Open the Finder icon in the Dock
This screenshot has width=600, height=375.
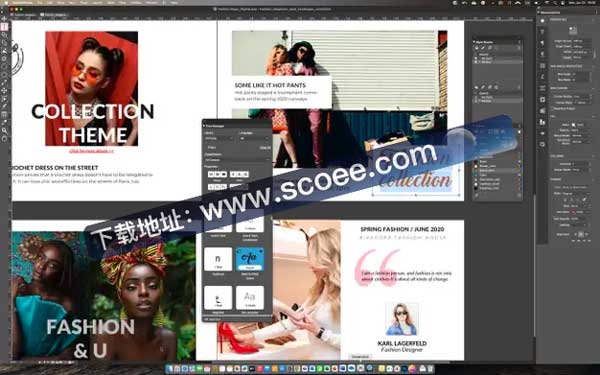(x=170, y=368)
